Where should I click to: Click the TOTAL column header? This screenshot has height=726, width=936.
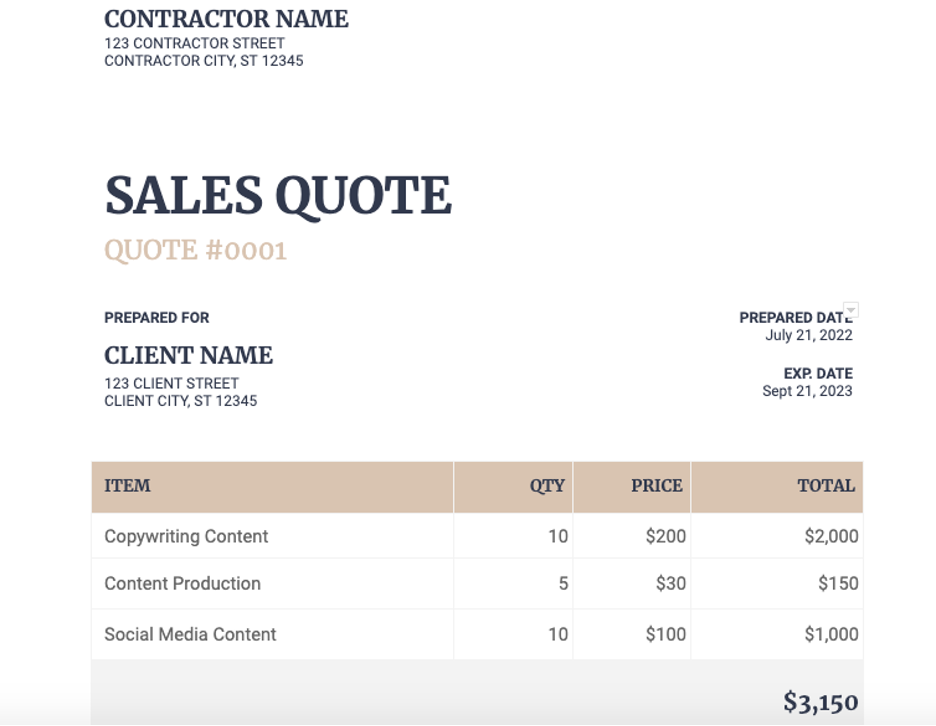click(826, 486)
